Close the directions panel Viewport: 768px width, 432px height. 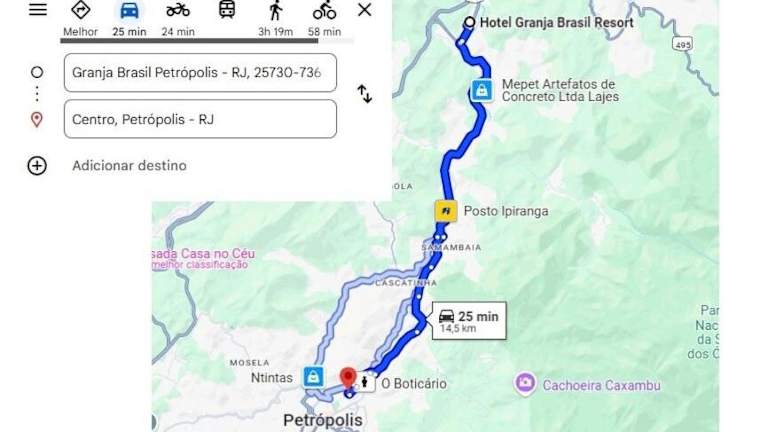tap(364, 10)
